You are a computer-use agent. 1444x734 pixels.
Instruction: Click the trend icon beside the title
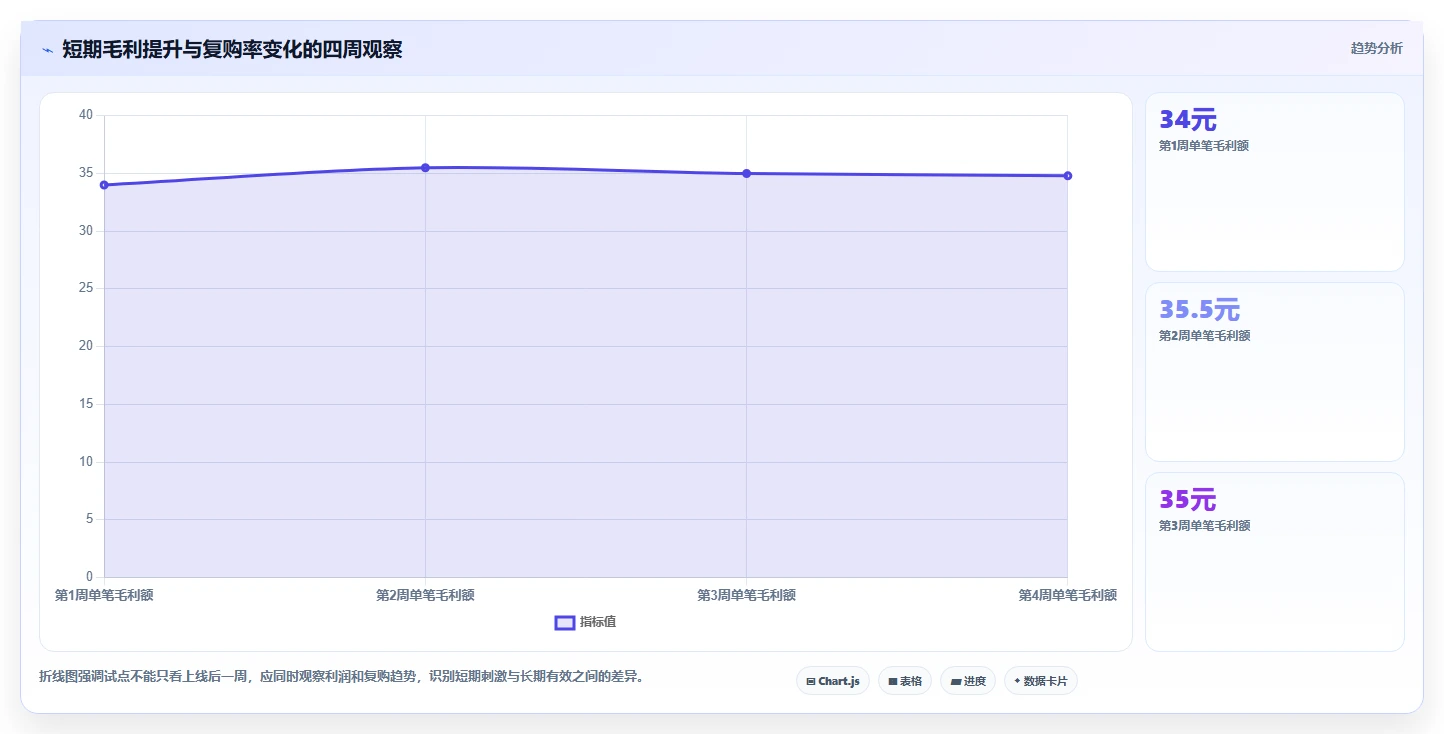coord(47,49)
